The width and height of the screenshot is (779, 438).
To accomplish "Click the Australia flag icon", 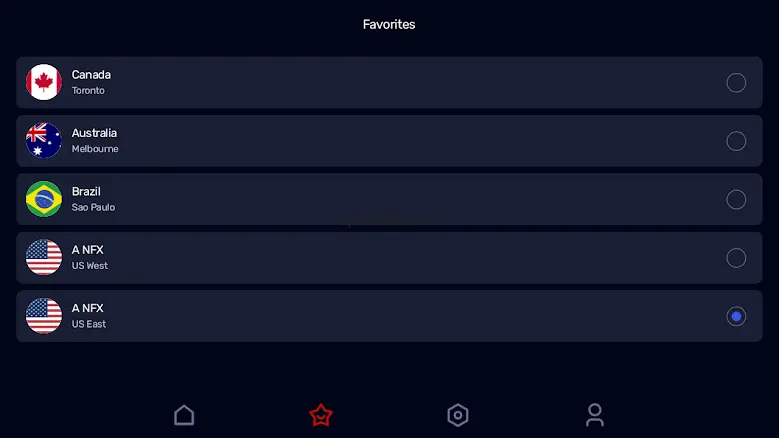I will (x=44, y=141).
